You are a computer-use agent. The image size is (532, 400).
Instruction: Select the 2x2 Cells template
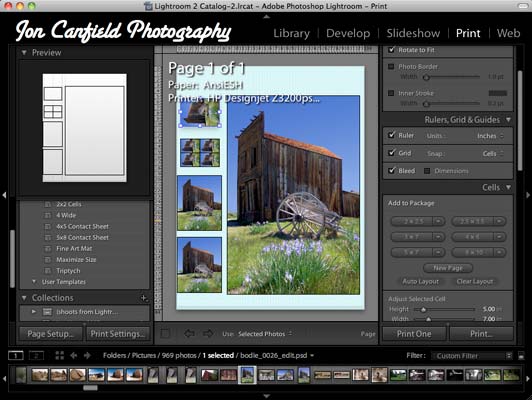(69, 204)
